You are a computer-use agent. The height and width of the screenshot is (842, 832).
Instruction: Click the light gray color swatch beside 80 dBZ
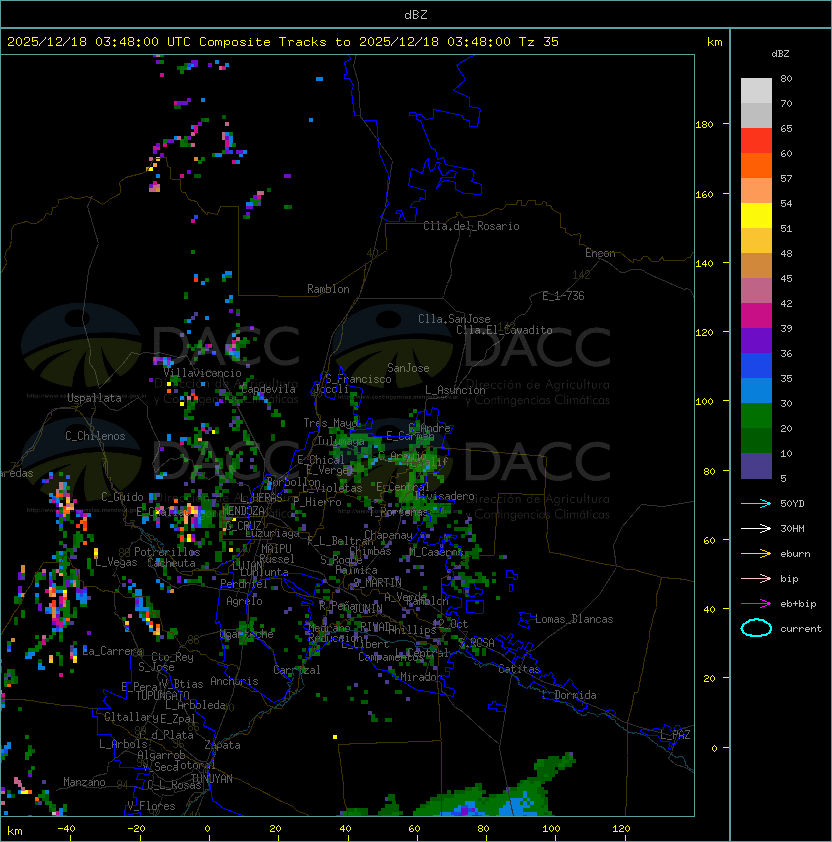[756, 91]
